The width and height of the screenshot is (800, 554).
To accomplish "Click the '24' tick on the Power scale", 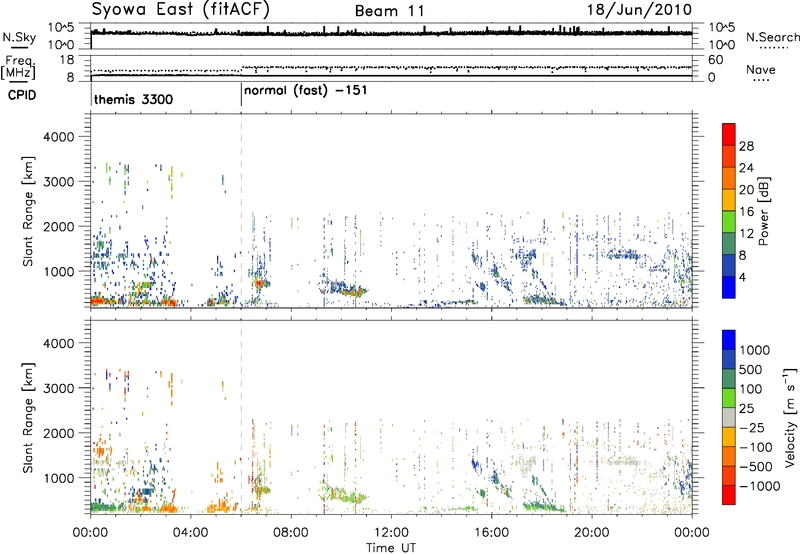I will coord(746,168).
